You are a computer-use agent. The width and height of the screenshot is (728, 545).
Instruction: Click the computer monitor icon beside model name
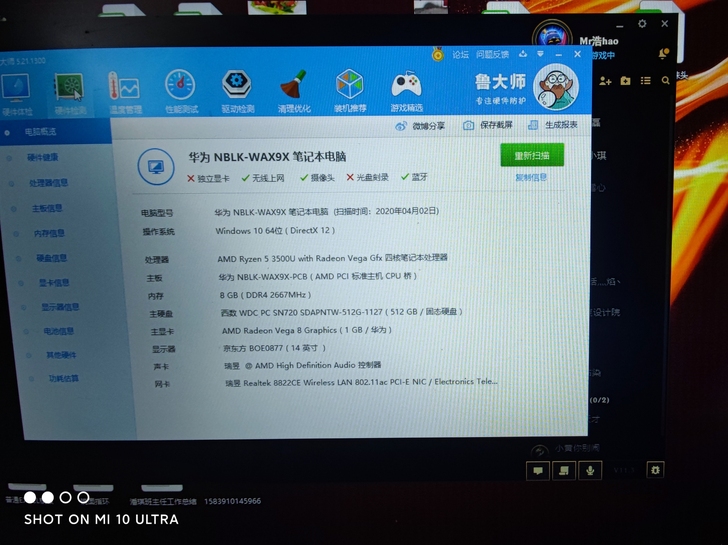tap(156, 167)
